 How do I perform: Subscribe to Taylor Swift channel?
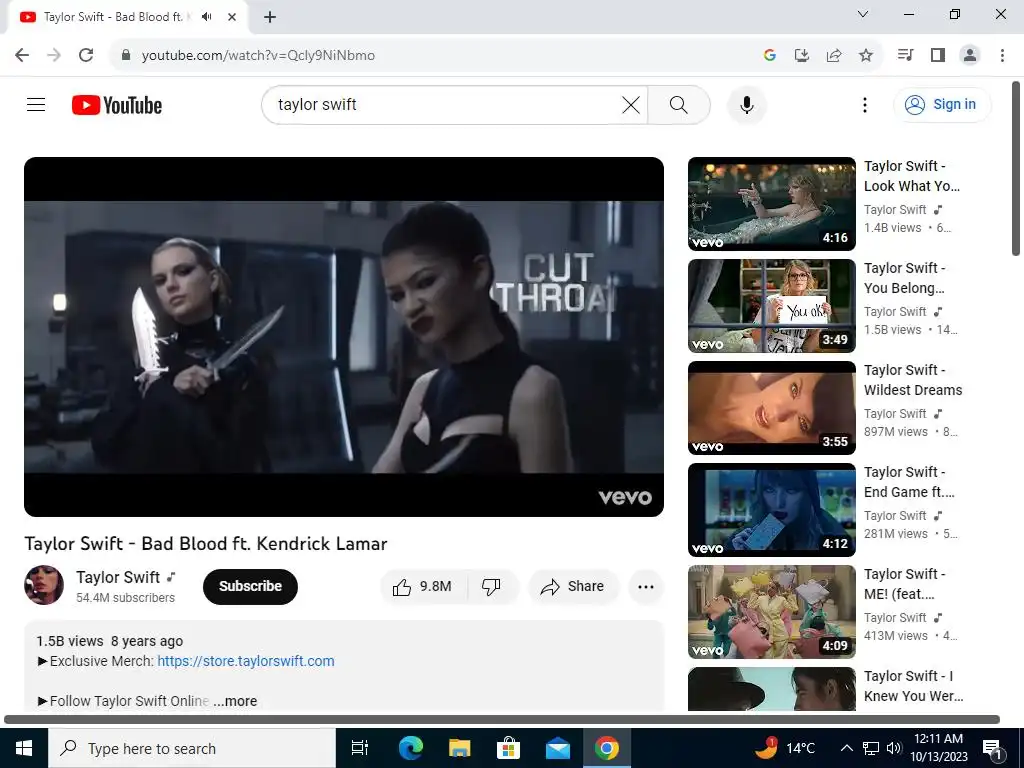click(250, 586)
